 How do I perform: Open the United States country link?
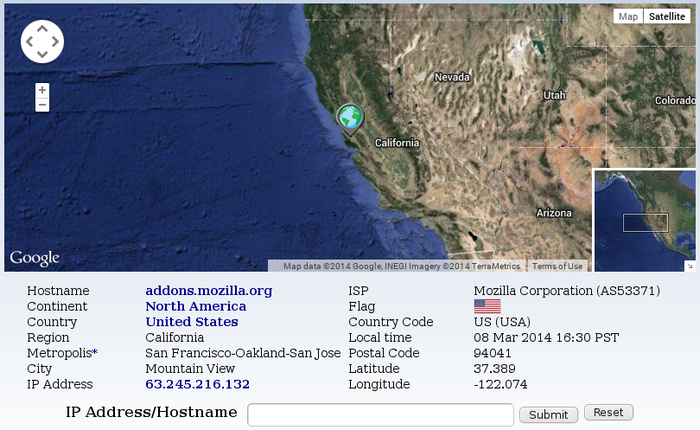[x=192, y=322]
